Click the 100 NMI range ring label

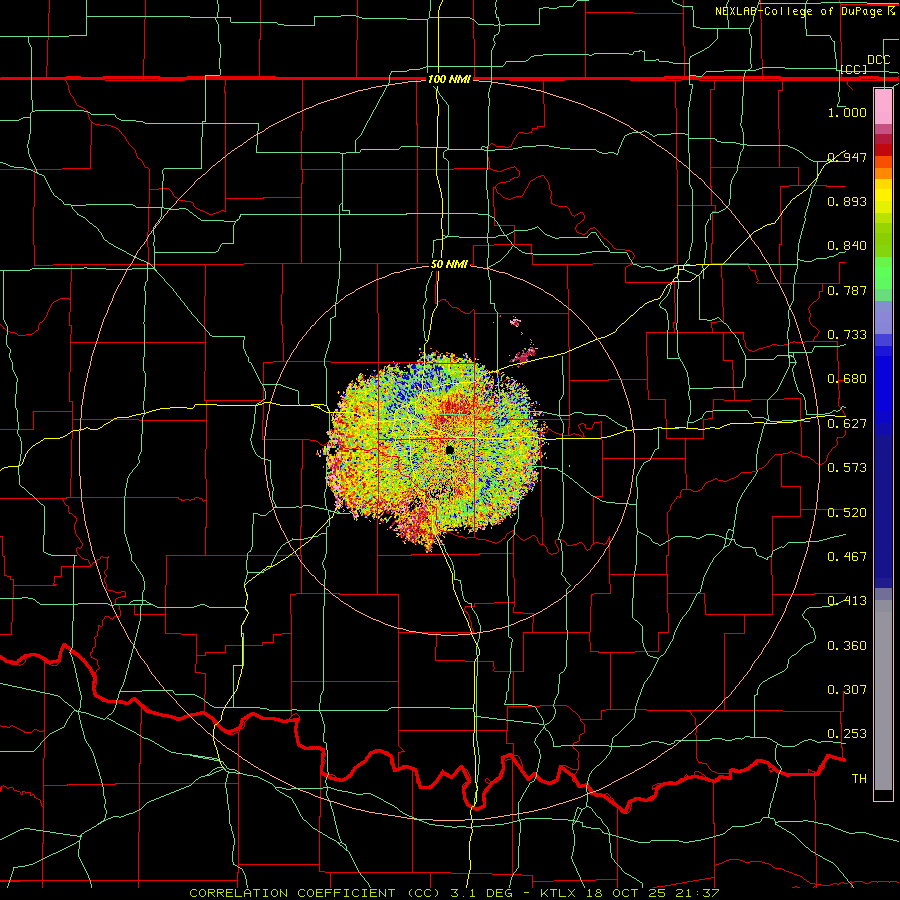449,79
